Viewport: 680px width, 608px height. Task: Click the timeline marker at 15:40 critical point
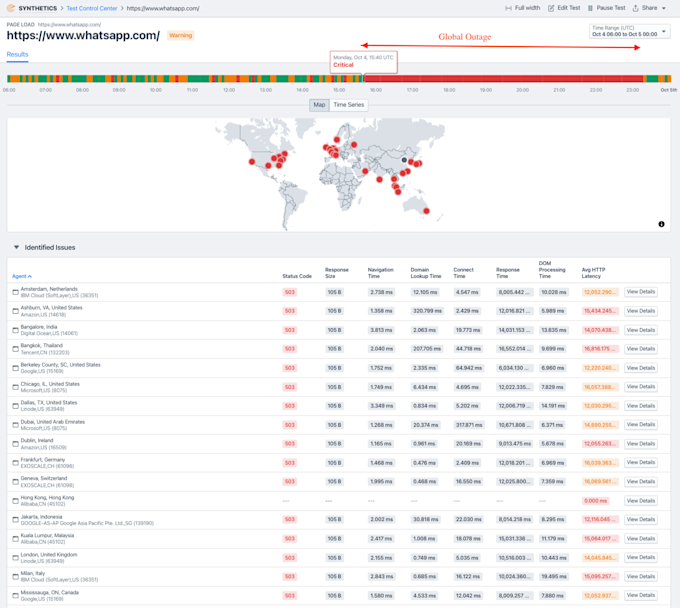pyautogui.click(x=363, y=78)
